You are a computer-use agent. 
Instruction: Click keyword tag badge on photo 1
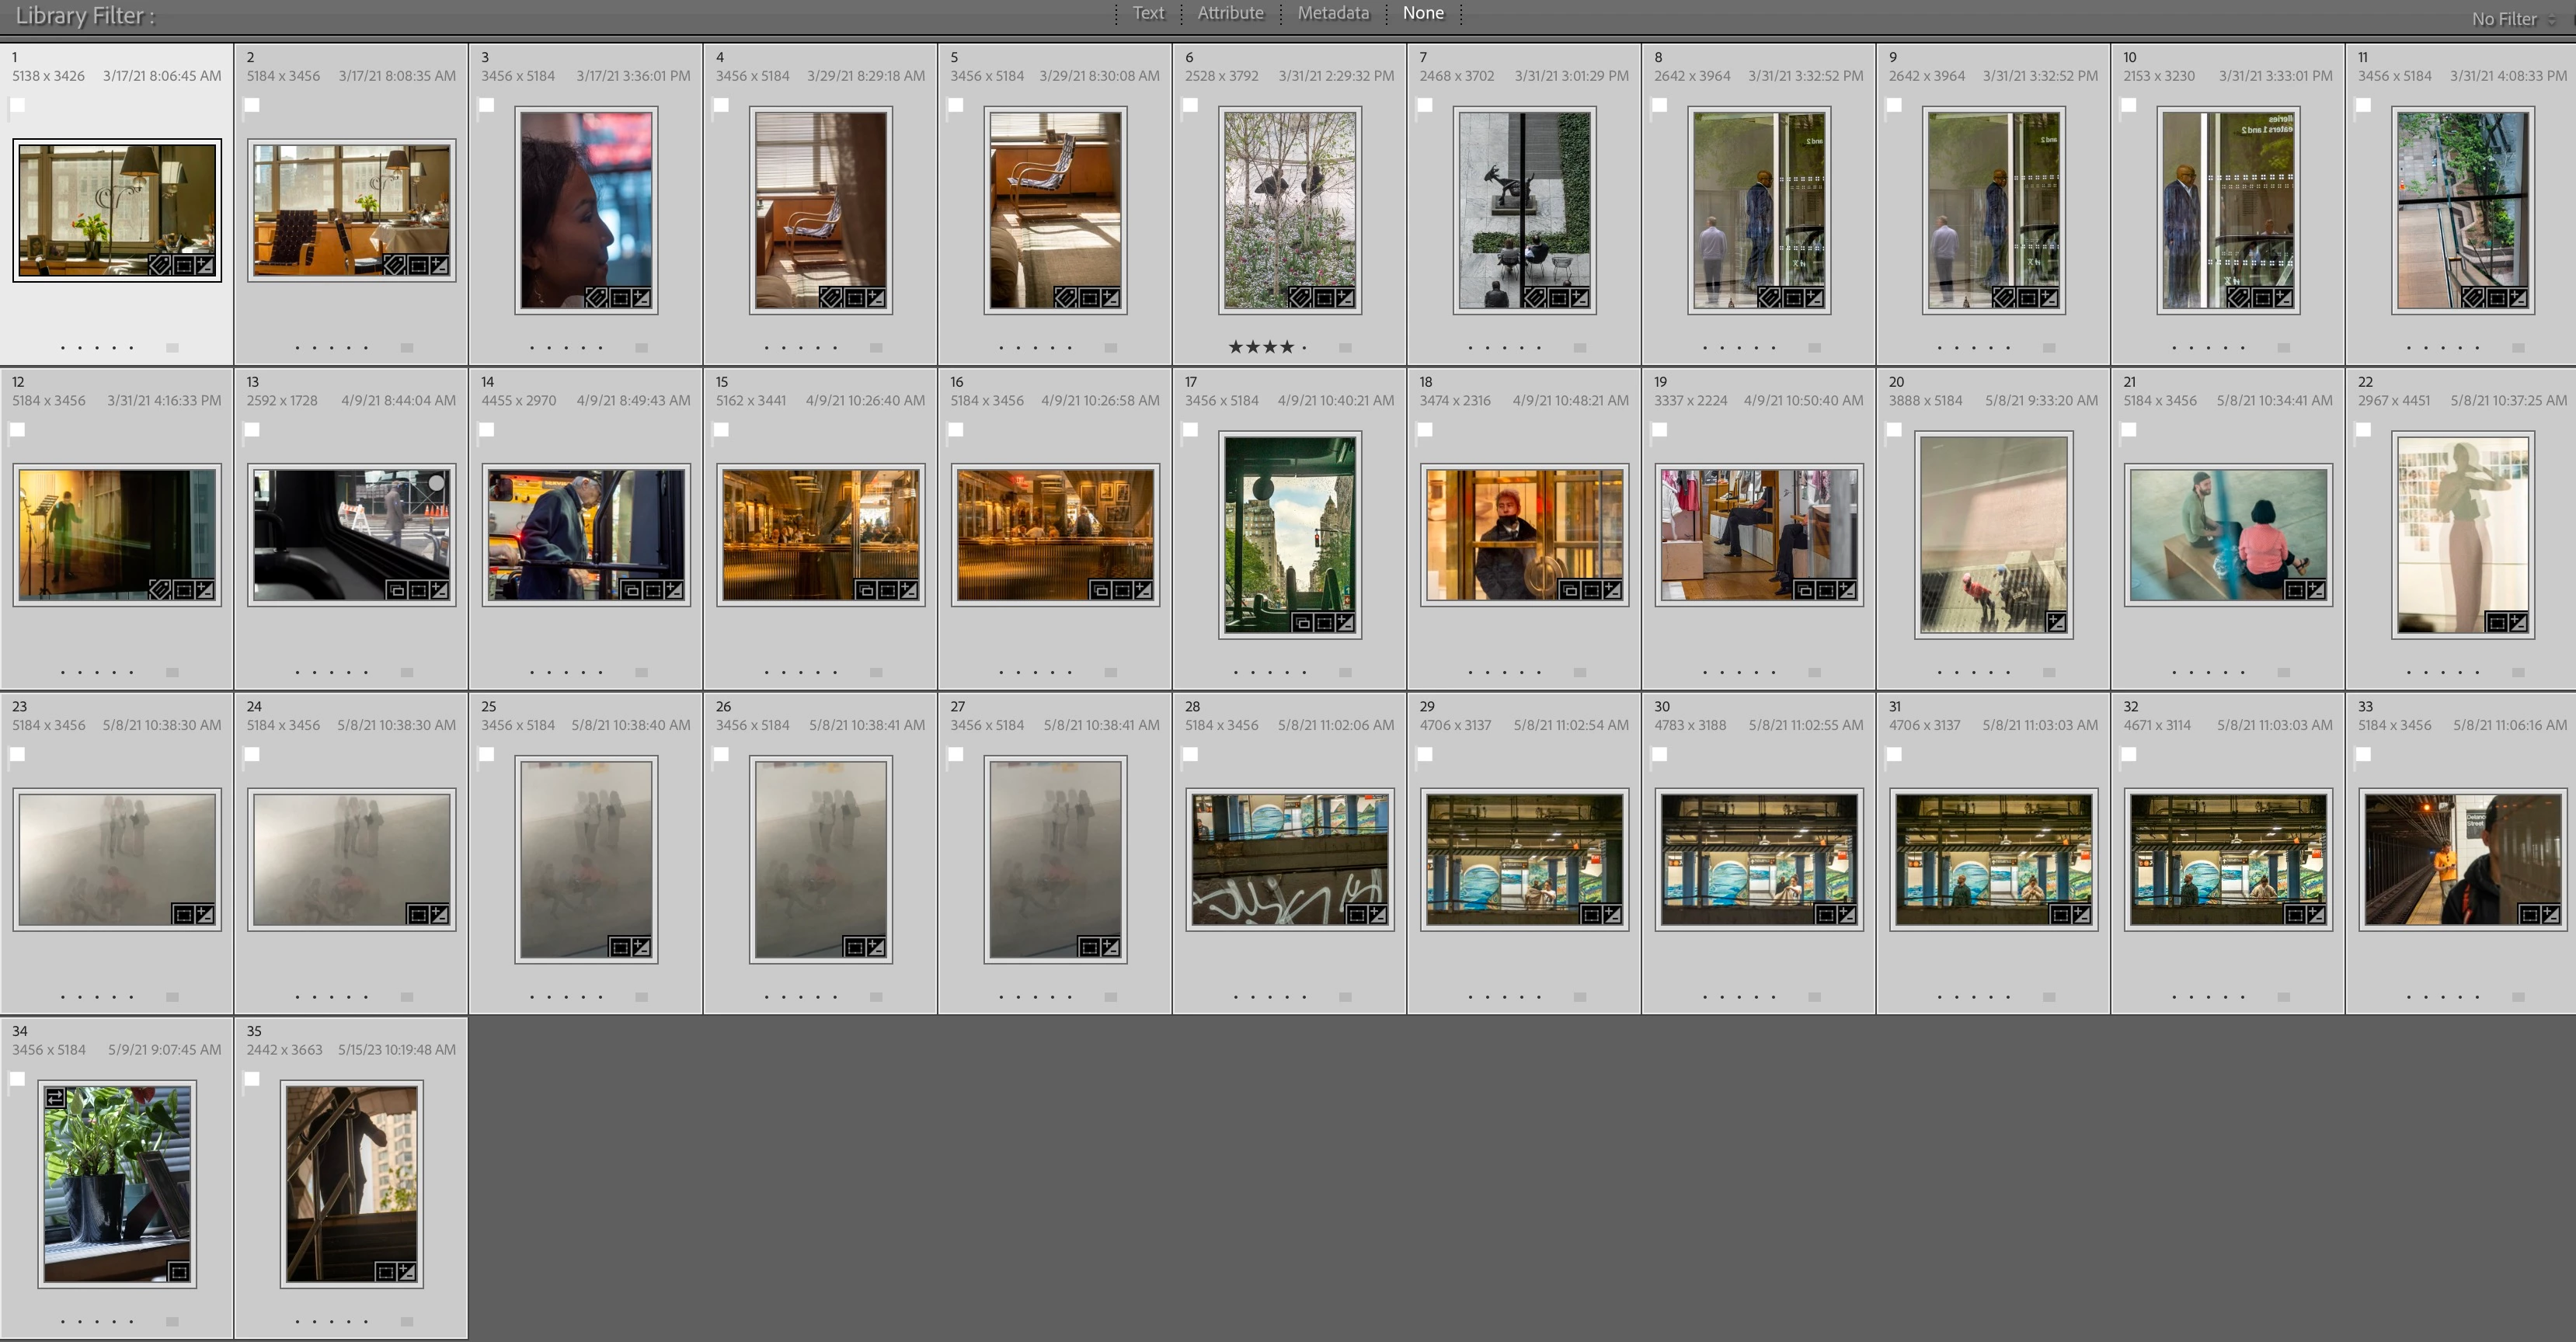(x=160, y=265)
